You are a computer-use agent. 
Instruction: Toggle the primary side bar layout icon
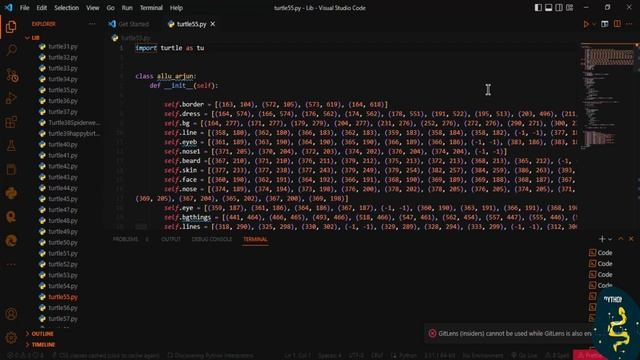[538, 8]
